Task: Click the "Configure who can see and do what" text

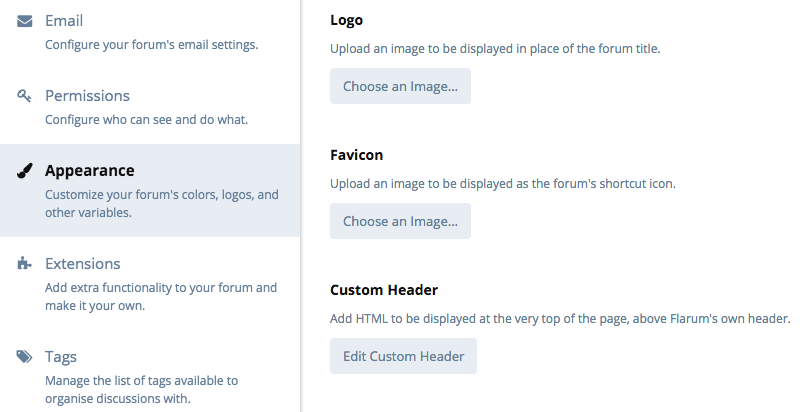Action: tap(146, 120)
